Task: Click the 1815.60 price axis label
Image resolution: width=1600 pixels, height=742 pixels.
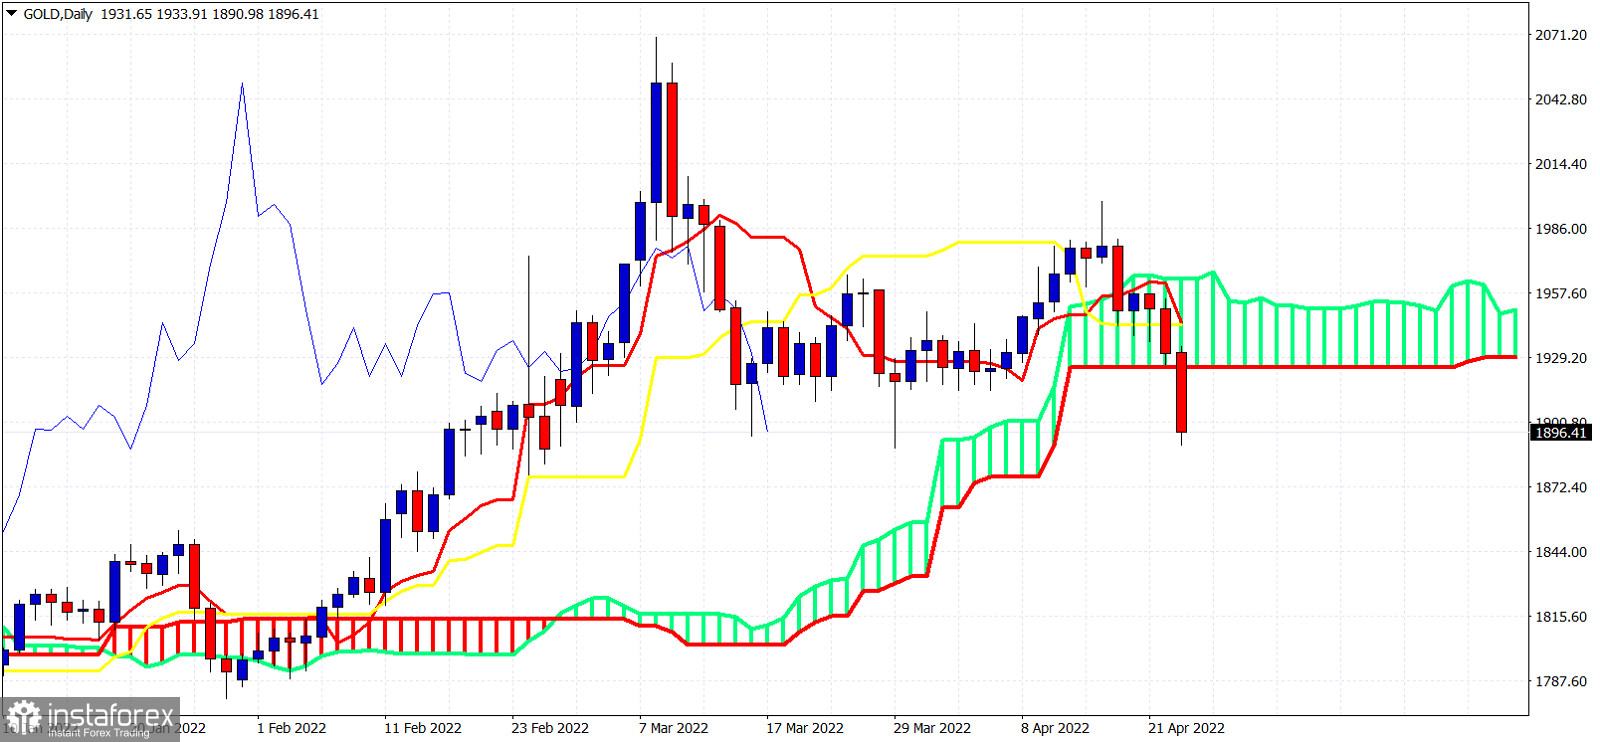Action: point(1561,617)
